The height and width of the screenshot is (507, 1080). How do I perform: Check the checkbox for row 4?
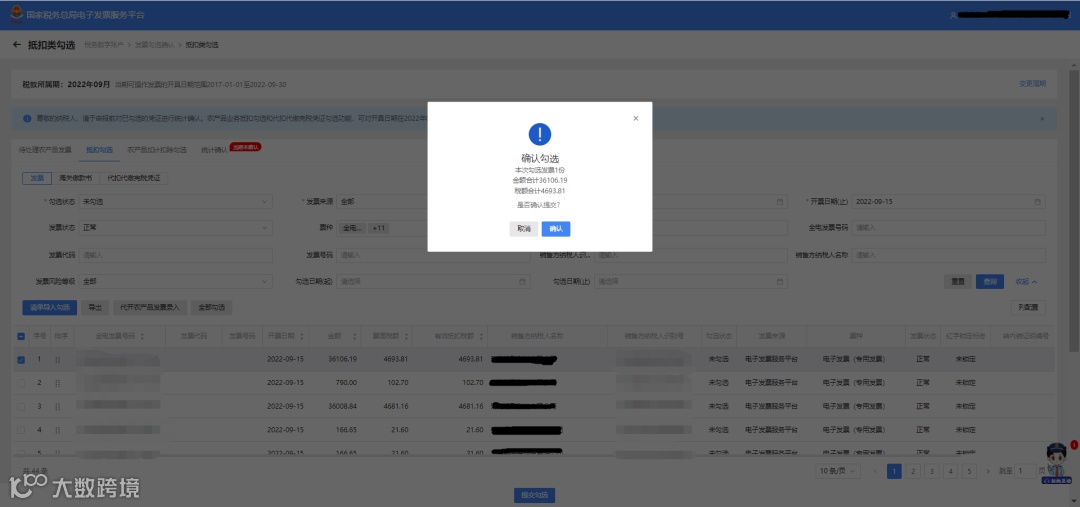click(21, 430)
